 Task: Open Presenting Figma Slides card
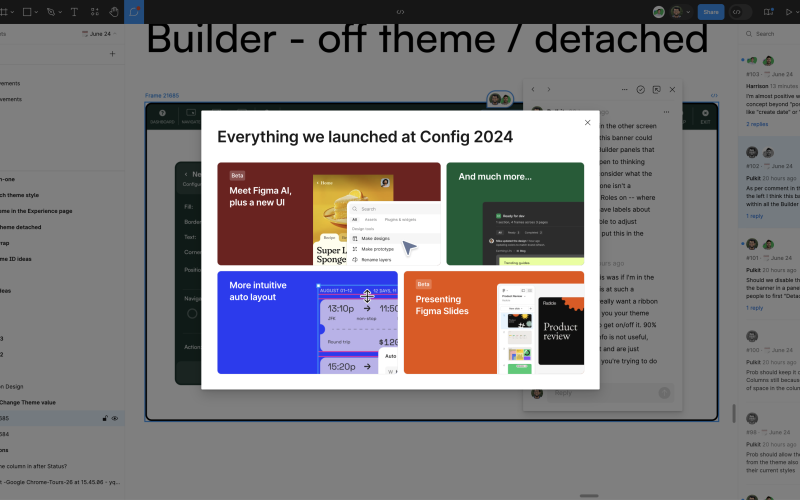click(494, 322)
